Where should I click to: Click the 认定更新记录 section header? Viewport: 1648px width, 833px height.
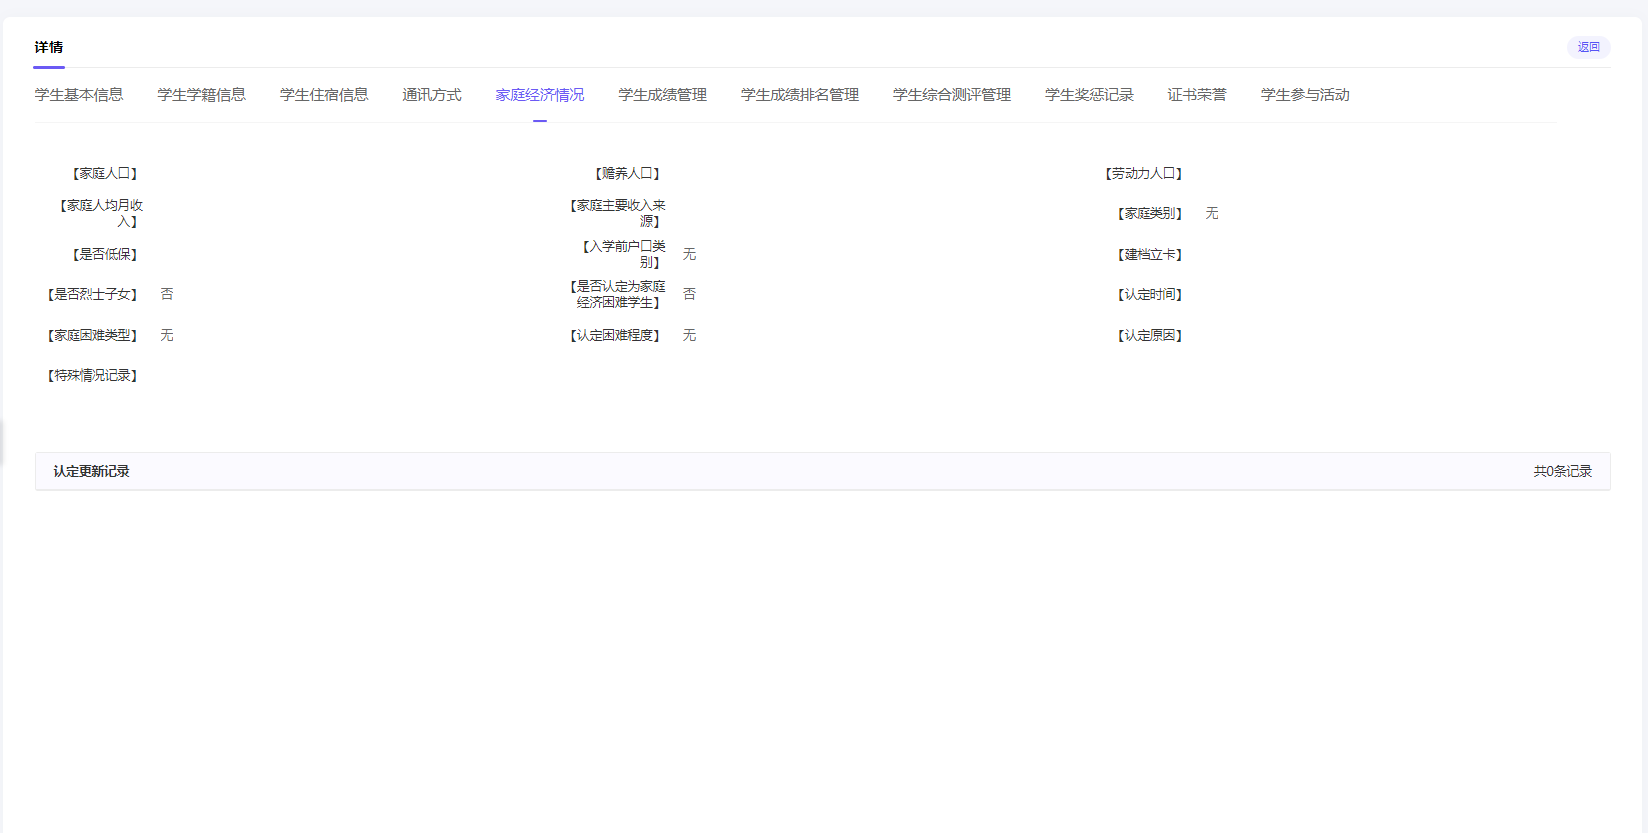coord(92,471)
